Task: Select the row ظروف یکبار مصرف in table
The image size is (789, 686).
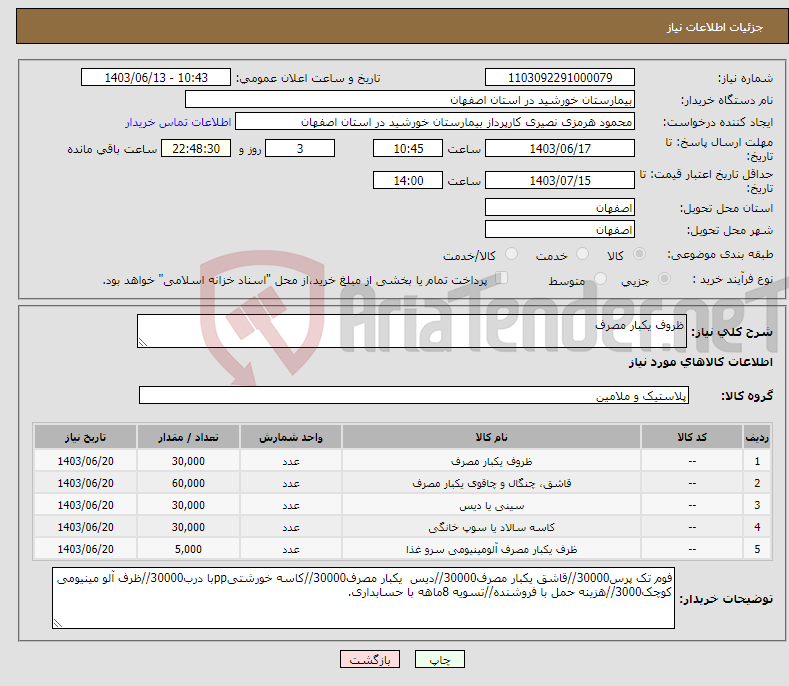Action: coord(403,461)
